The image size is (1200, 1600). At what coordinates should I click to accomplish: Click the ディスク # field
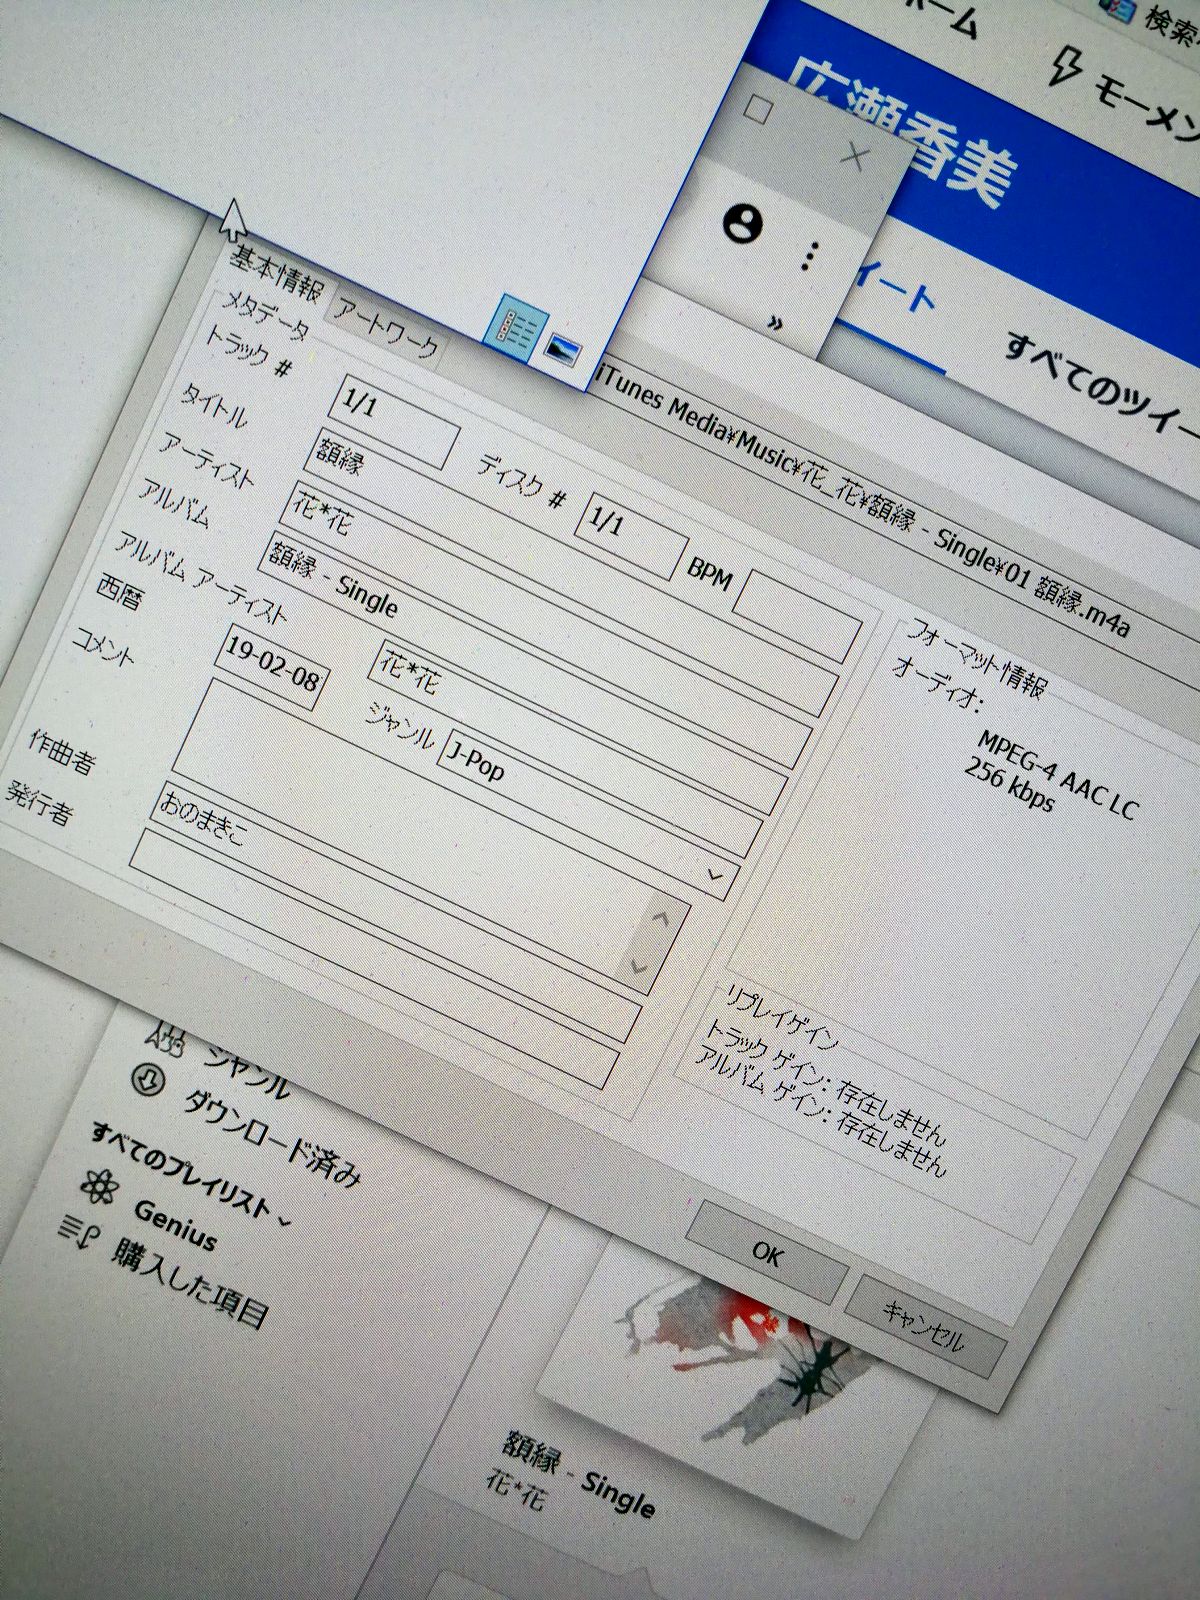[630, 535]
